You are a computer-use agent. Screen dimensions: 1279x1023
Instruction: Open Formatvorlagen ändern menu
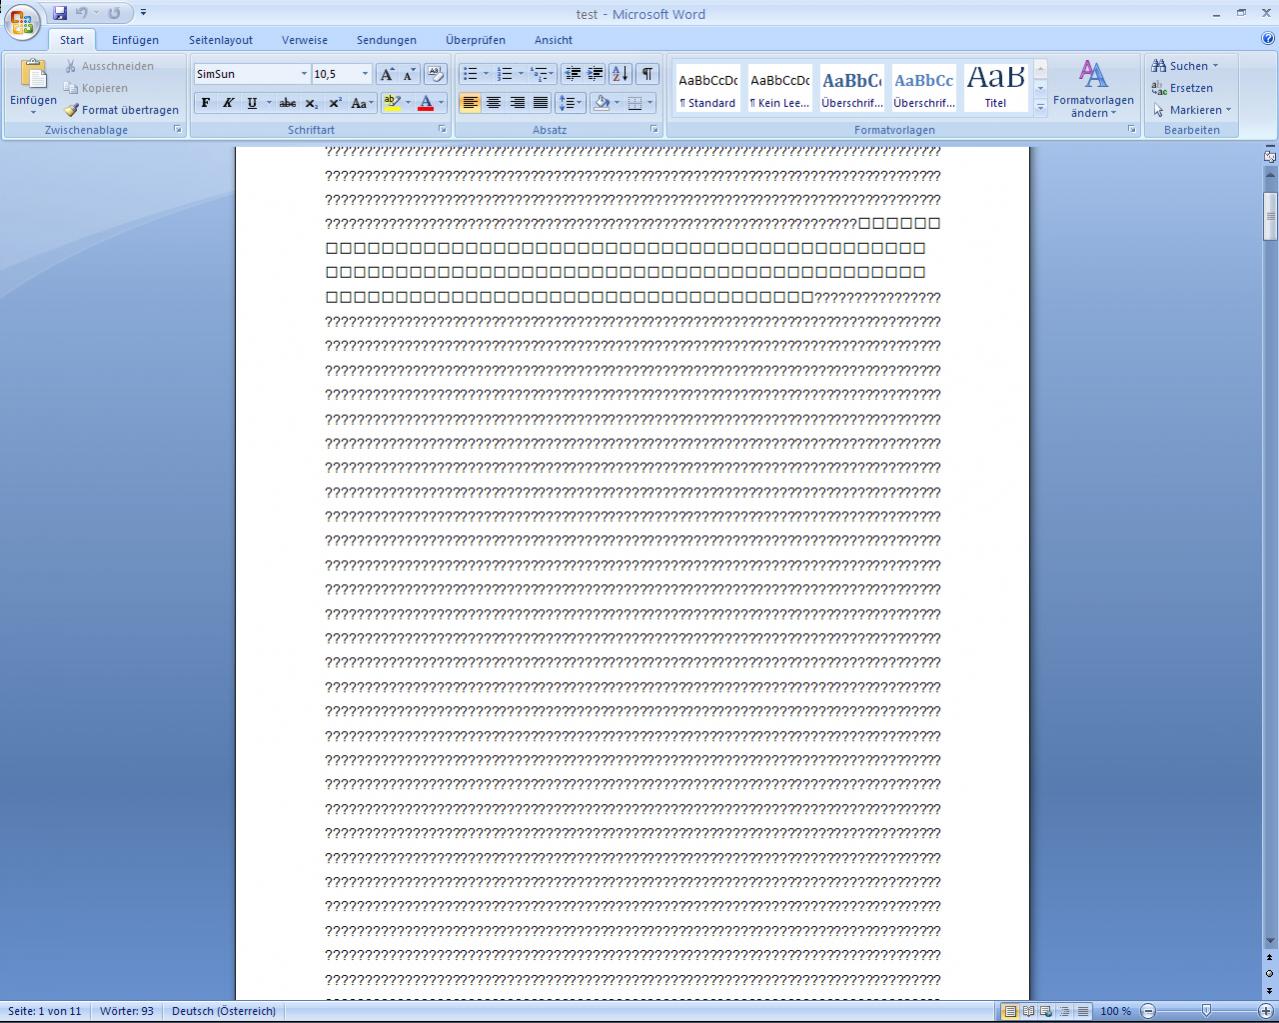[x=1093, y=89]
